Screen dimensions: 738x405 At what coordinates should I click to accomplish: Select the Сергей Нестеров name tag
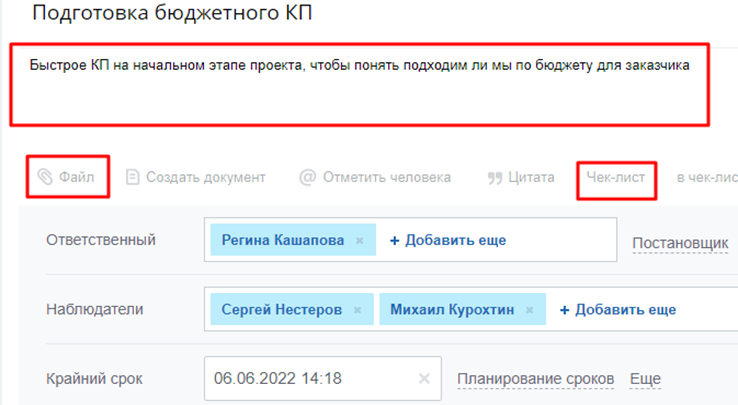pos(281,310)
